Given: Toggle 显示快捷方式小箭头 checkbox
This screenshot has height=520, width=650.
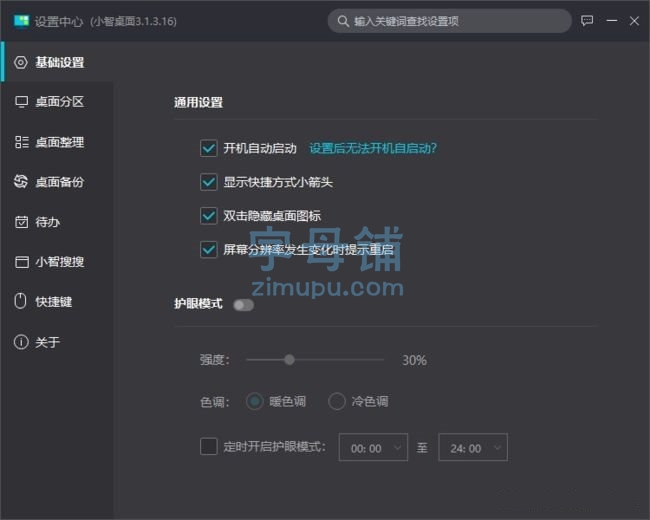Looking at the screenshot, I should pyautogui.click(x=209, y=182).
